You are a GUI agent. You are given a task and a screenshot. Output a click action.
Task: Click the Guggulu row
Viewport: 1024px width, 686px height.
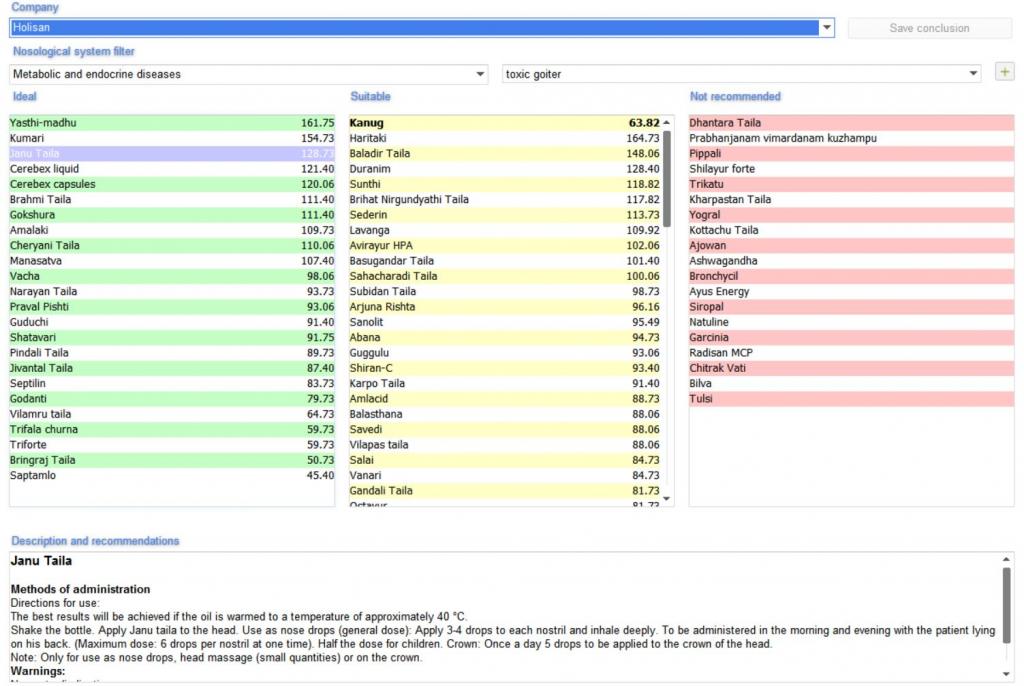point(505,353)
